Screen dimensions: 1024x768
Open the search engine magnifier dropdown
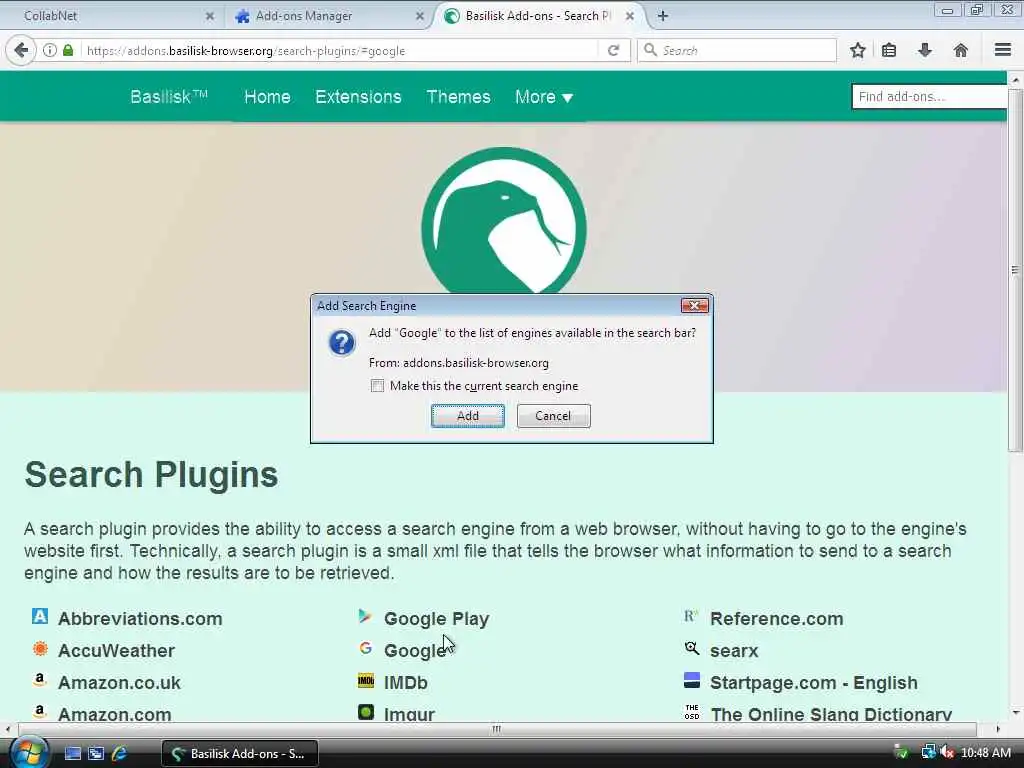tap(650, 50)
